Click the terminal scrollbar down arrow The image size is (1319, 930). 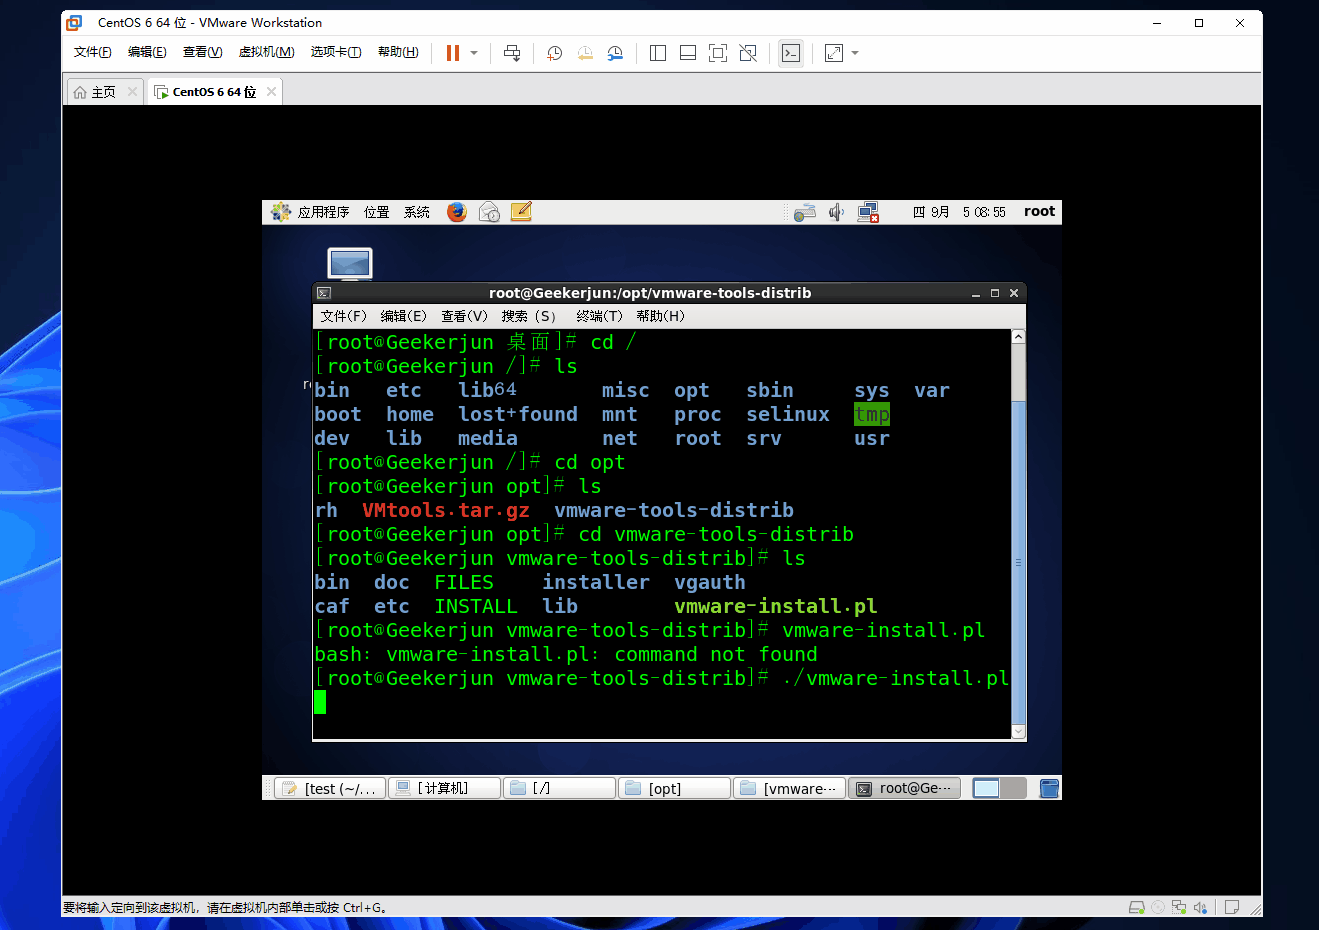pyautogui.click(x=1018, y=732)
